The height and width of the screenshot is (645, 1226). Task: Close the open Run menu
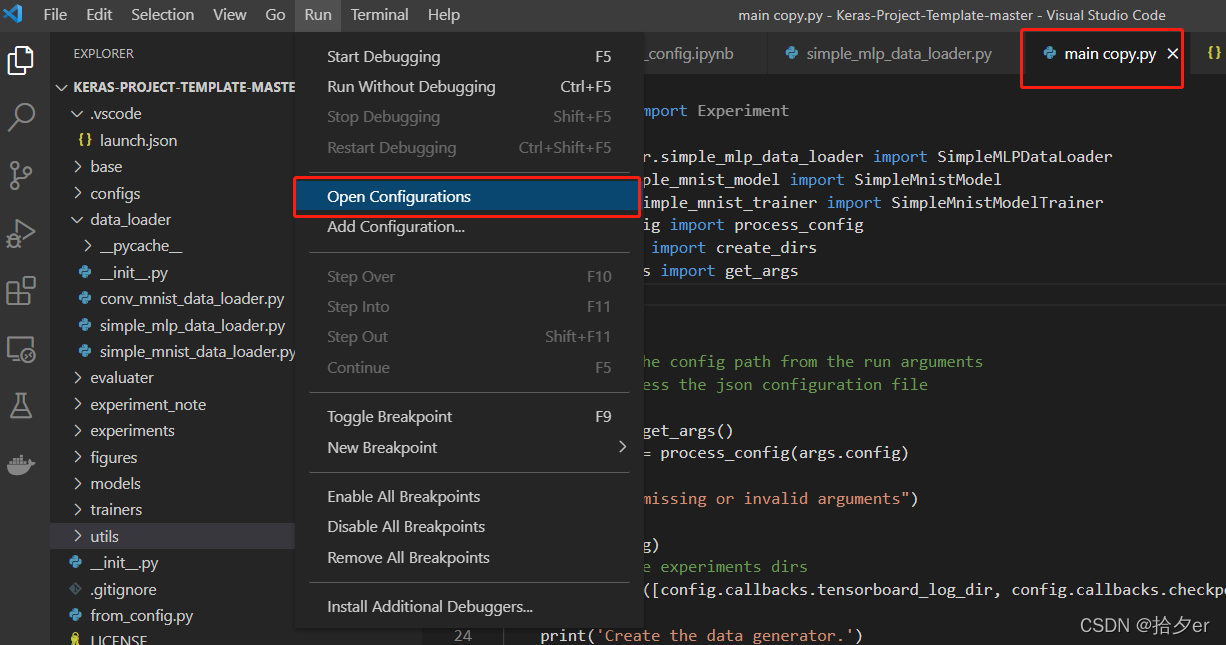[318, 14]
